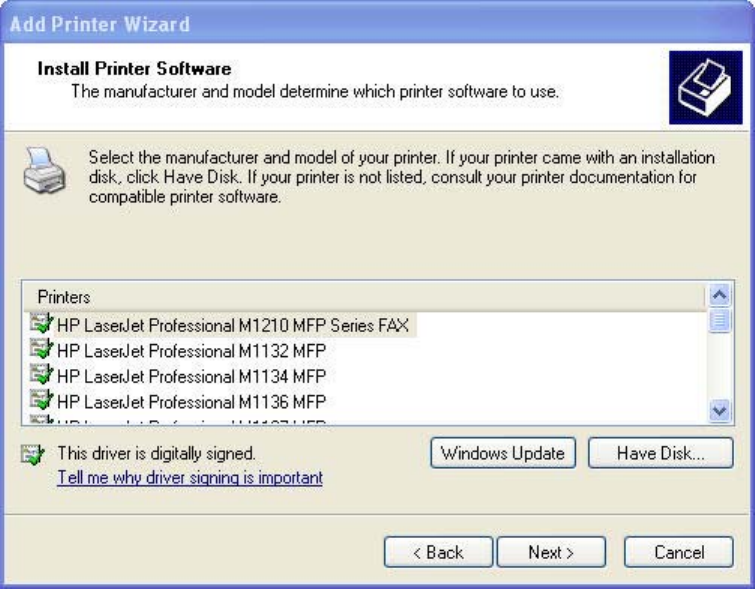Cancel the Add Printer Wizard
Image resolution: width=755 pixels, height=589 pixels.
(679, 552)
